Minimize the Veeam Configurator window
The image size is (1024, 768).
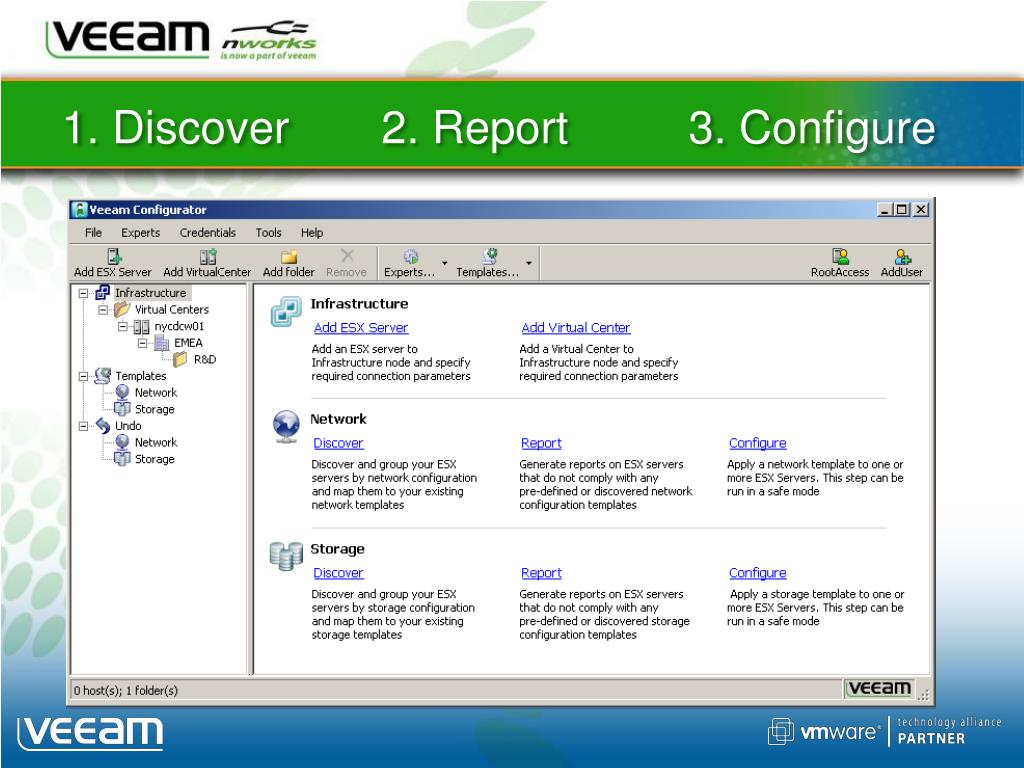click(885, 210)
